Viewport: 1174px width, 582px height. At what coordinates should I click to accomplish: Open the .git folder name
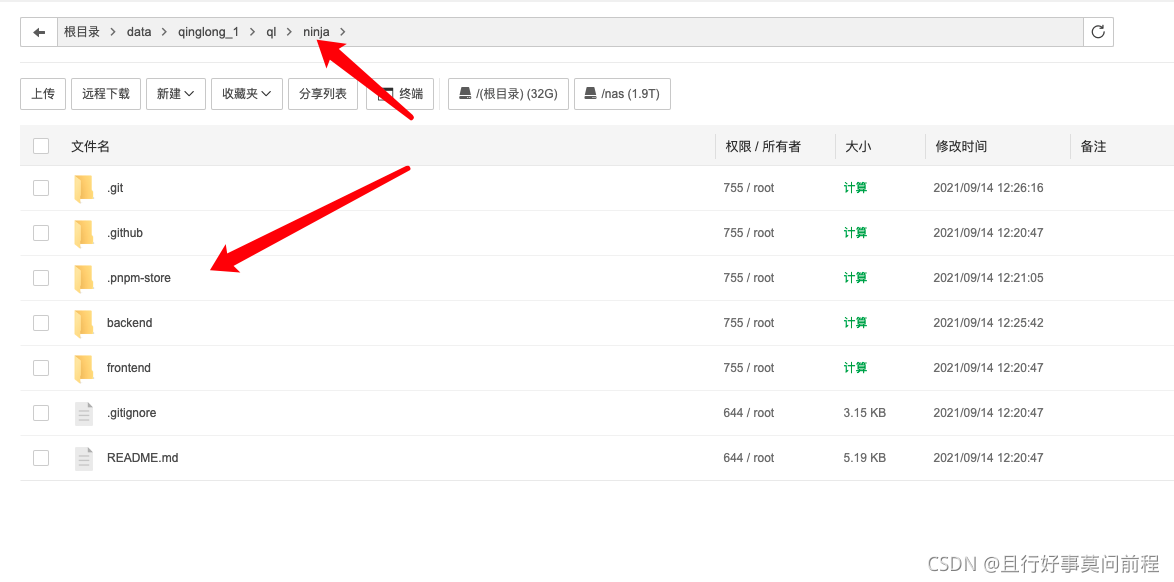point(115,188)
